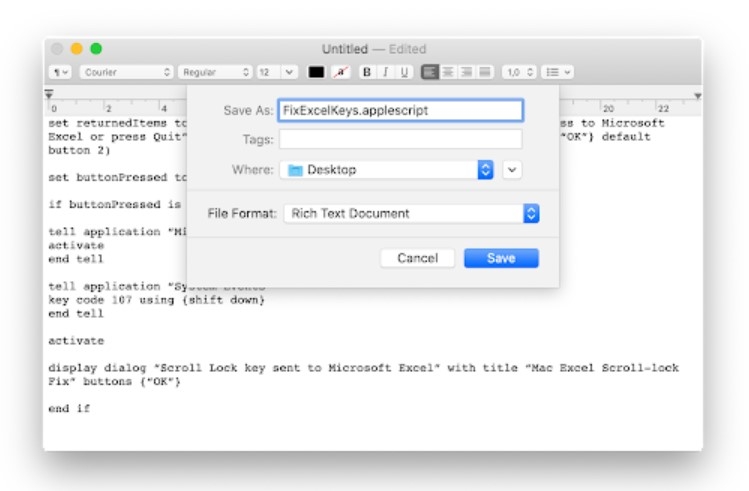The width and height of the screenshot is (749, 491).
Task: Click the Desktop folder icon
Action: (295, 170)
